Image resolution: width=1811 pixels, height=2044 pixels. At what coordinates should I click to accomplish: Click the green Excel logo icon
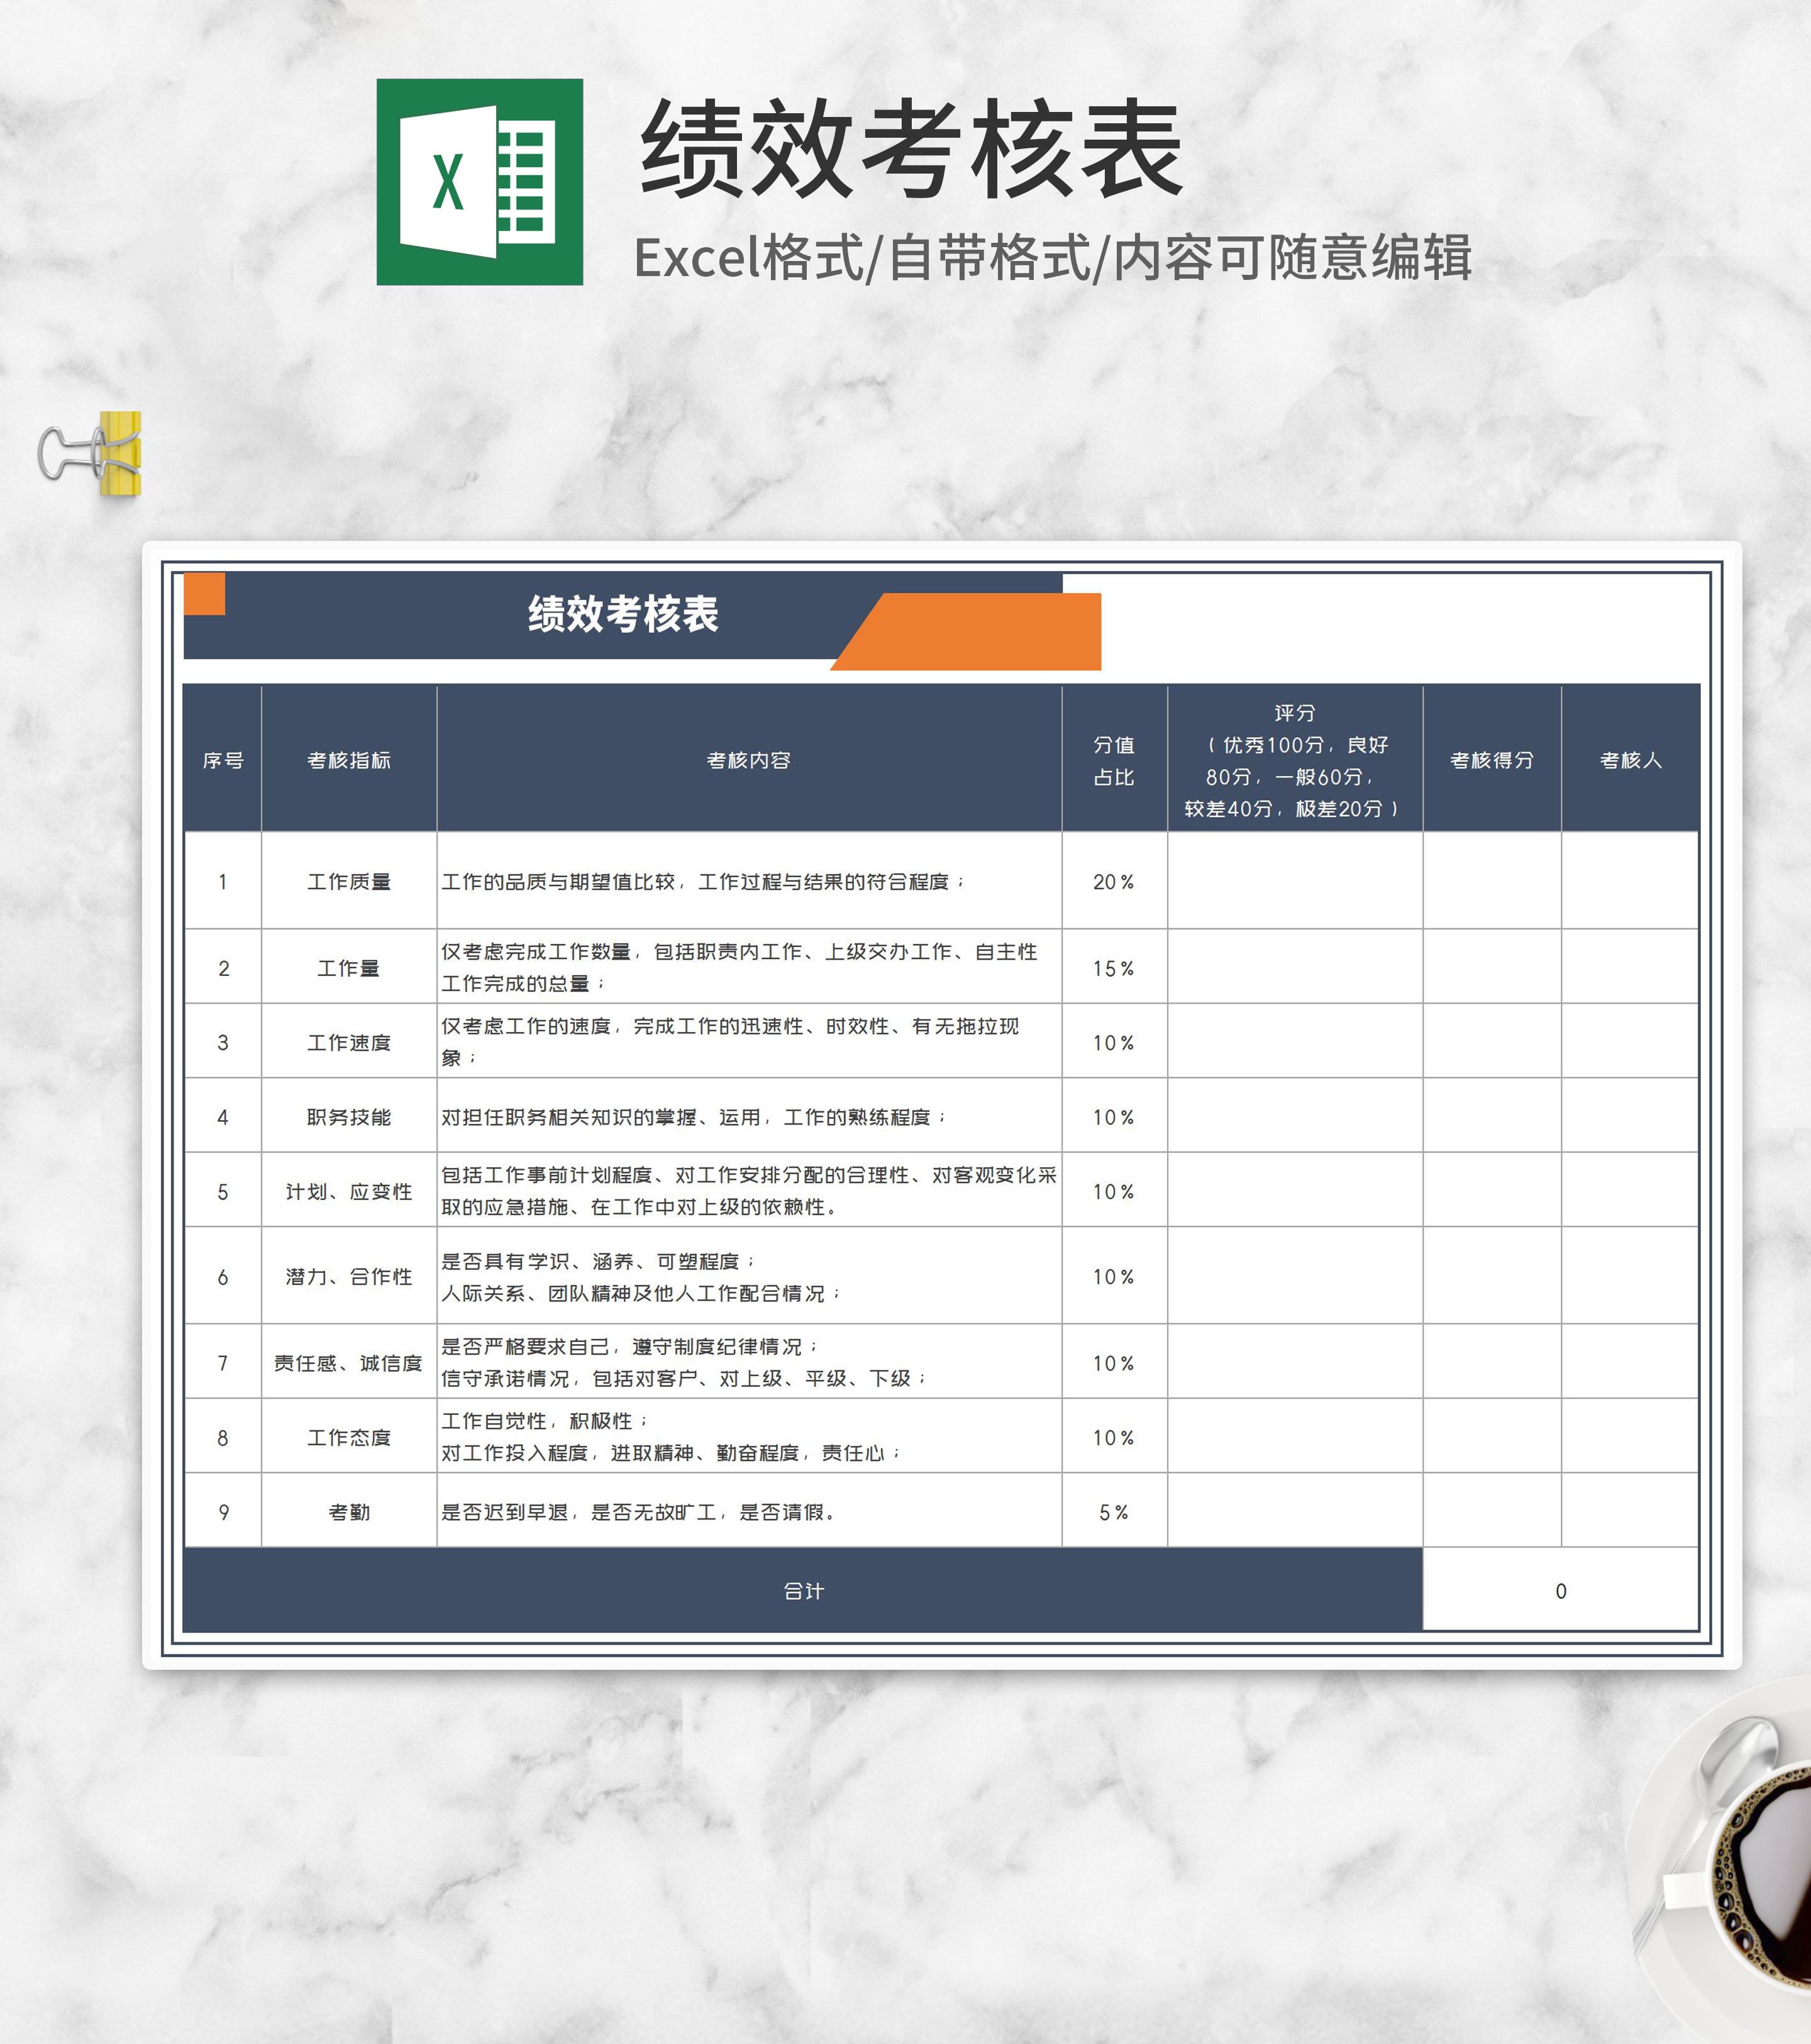[479, 182]
